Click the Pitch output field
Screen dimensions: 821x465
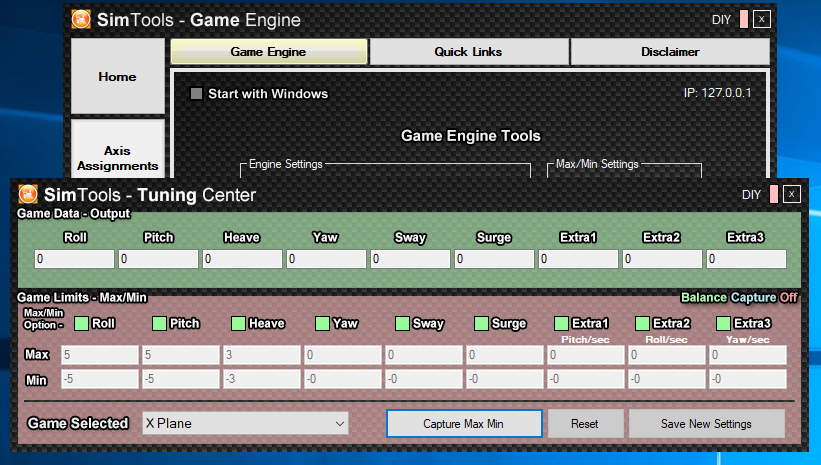click(159, 259)
